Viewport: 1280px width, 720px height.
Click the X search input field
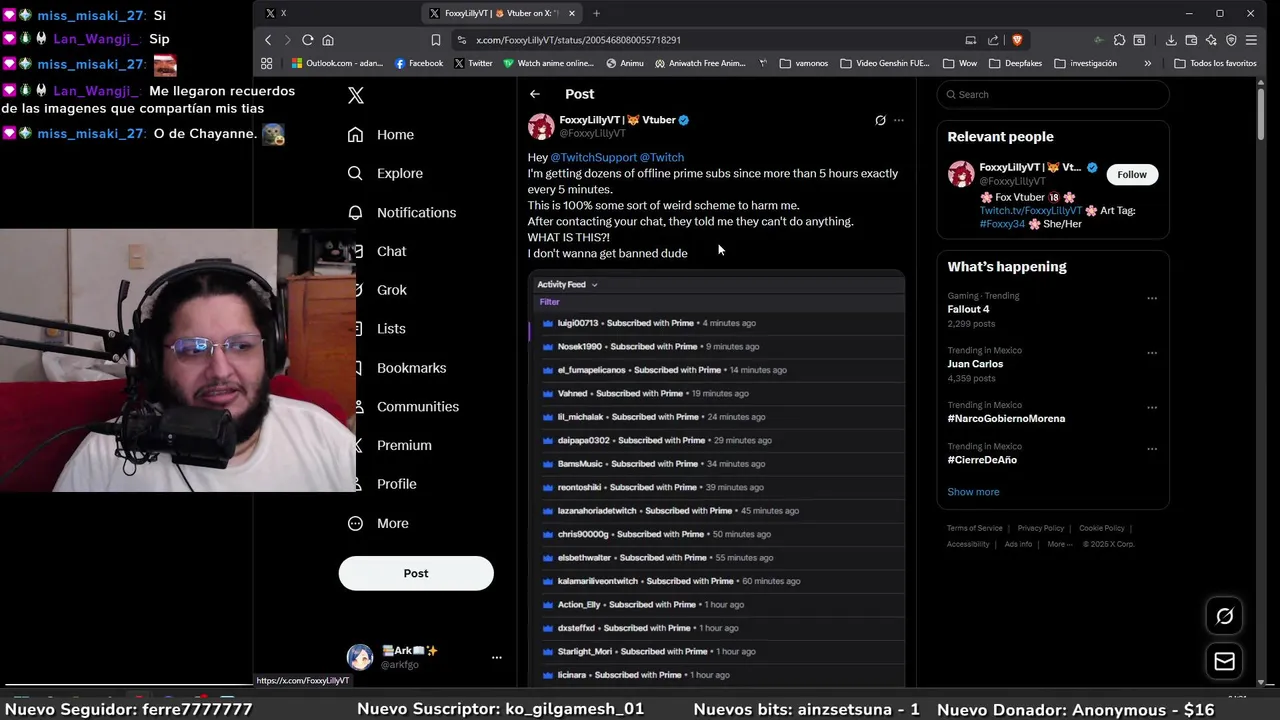coord(1053,95)
